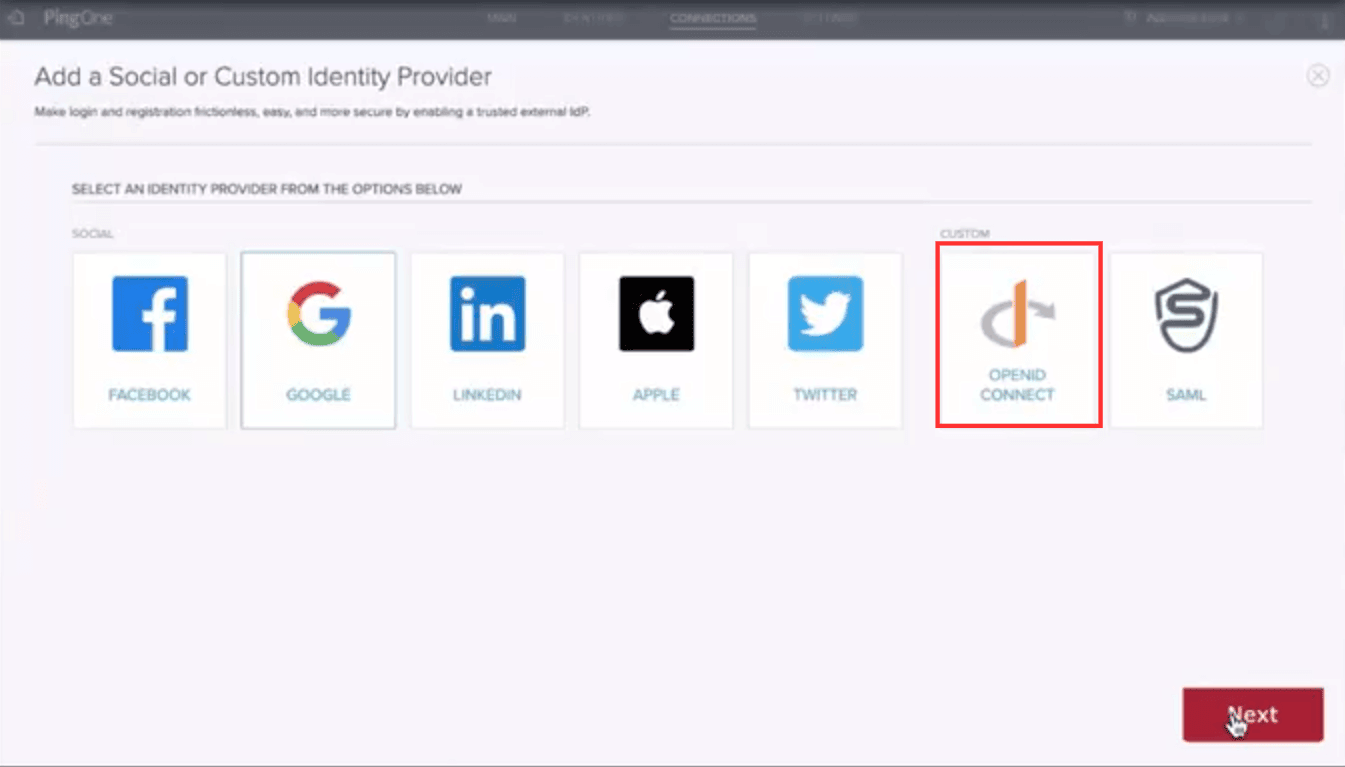Dismiss the dialog with the X button
The image size is (1345, 767).
[x=1318, y=75]
